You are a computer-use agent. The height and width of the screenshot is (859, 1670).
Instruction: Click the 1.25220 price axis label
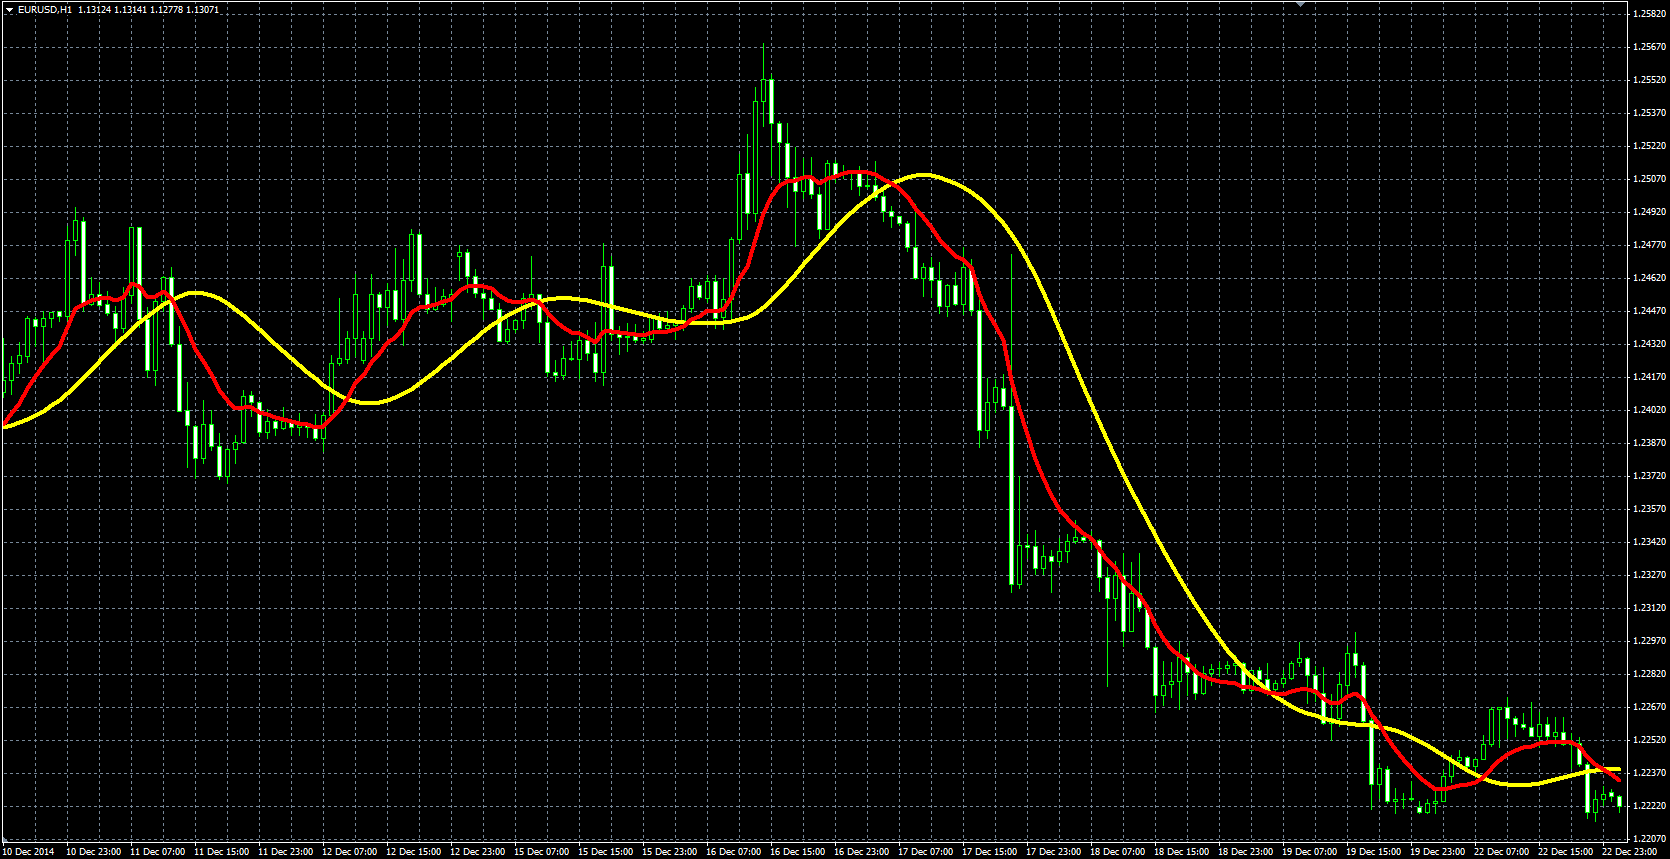click(x=1649, y=146)
